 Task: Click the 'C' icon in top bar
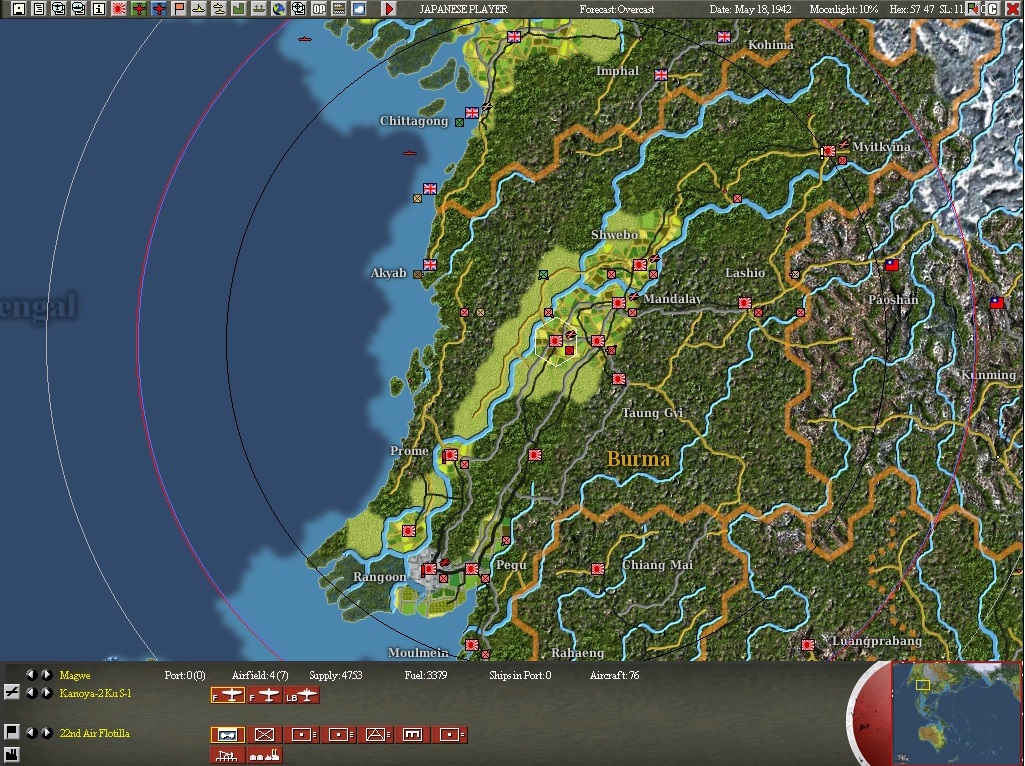[x=993, y=8]
